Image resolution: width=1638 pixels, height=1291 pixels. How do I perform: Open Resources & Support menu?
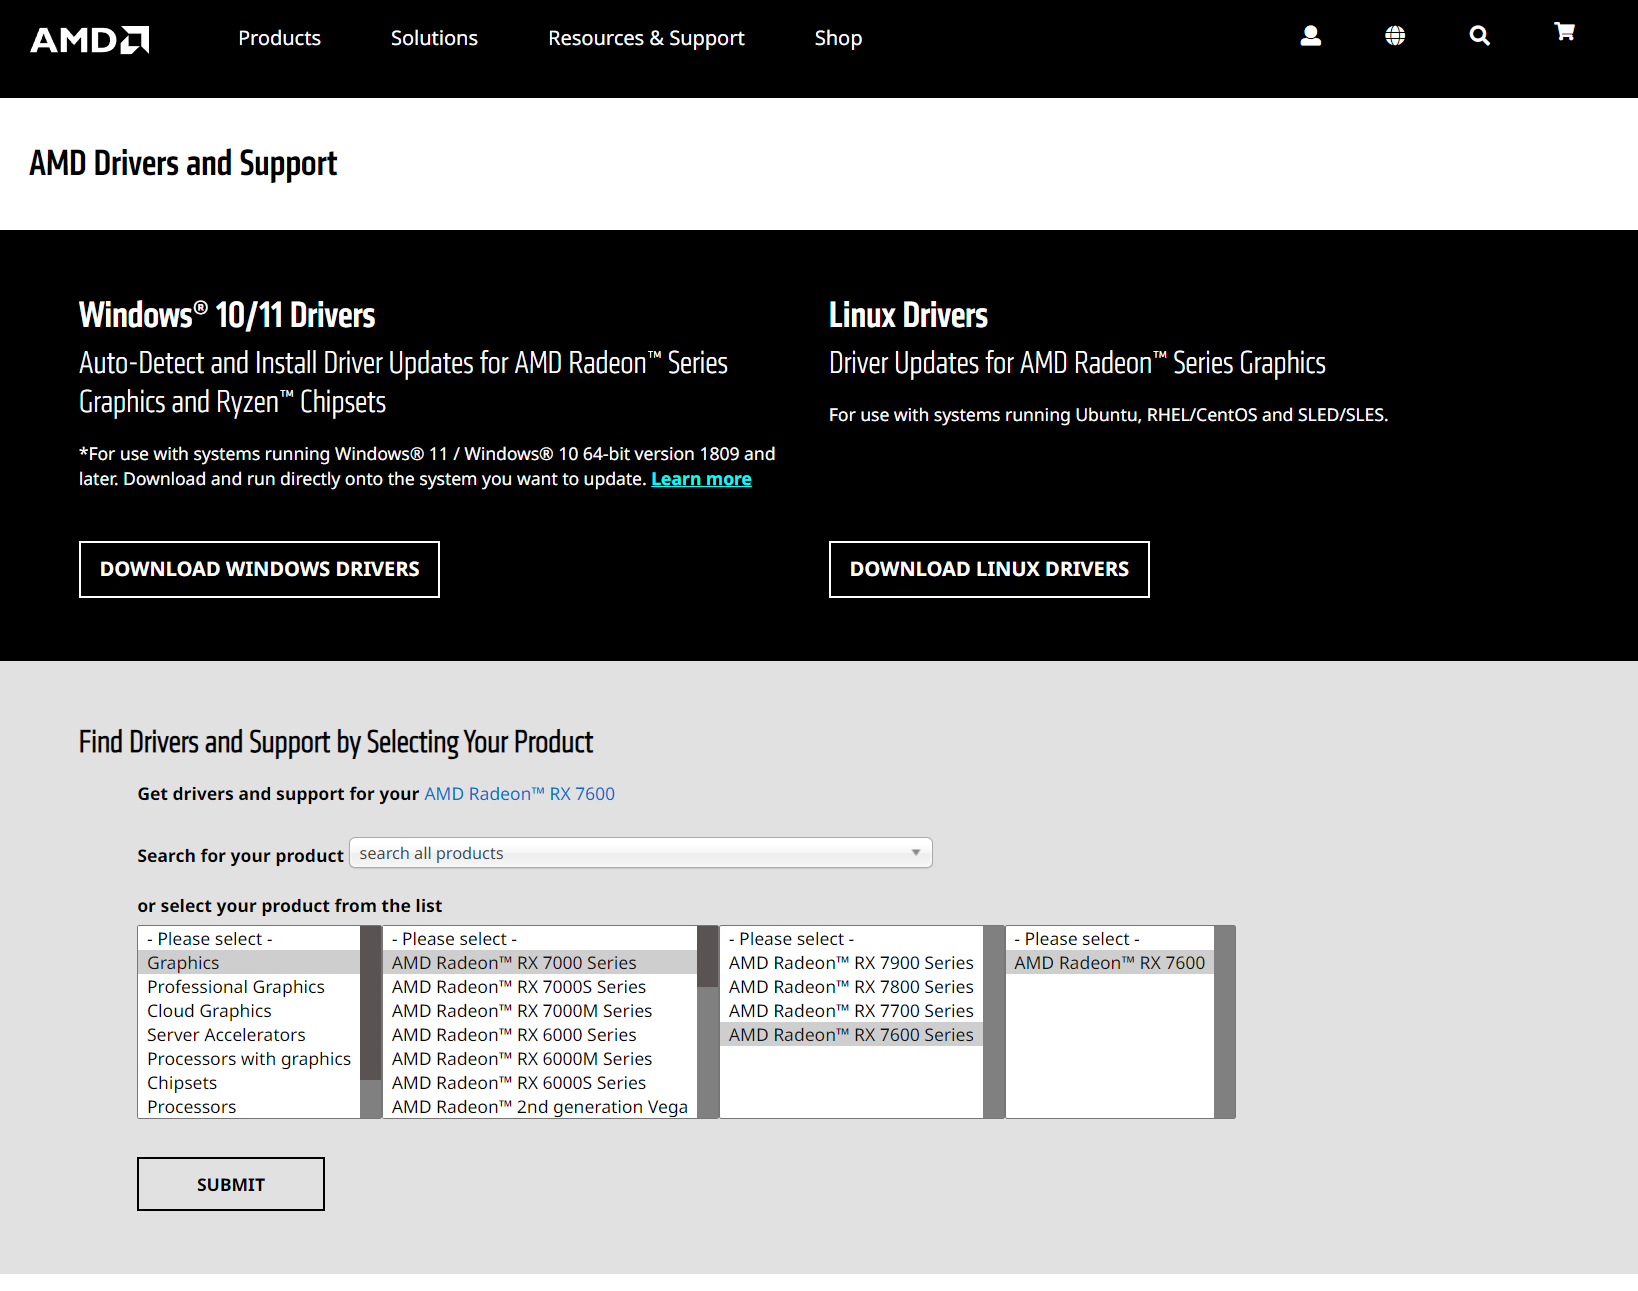tap(646, 38)
